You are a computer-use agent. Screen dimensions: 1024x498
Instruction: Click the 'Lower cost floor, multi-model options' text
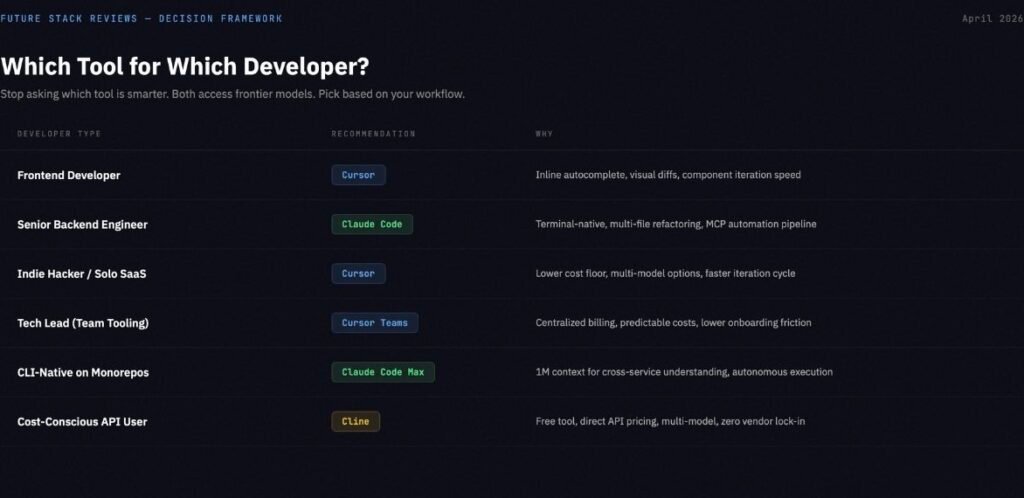pyautogui.click(x=665, y=273)
